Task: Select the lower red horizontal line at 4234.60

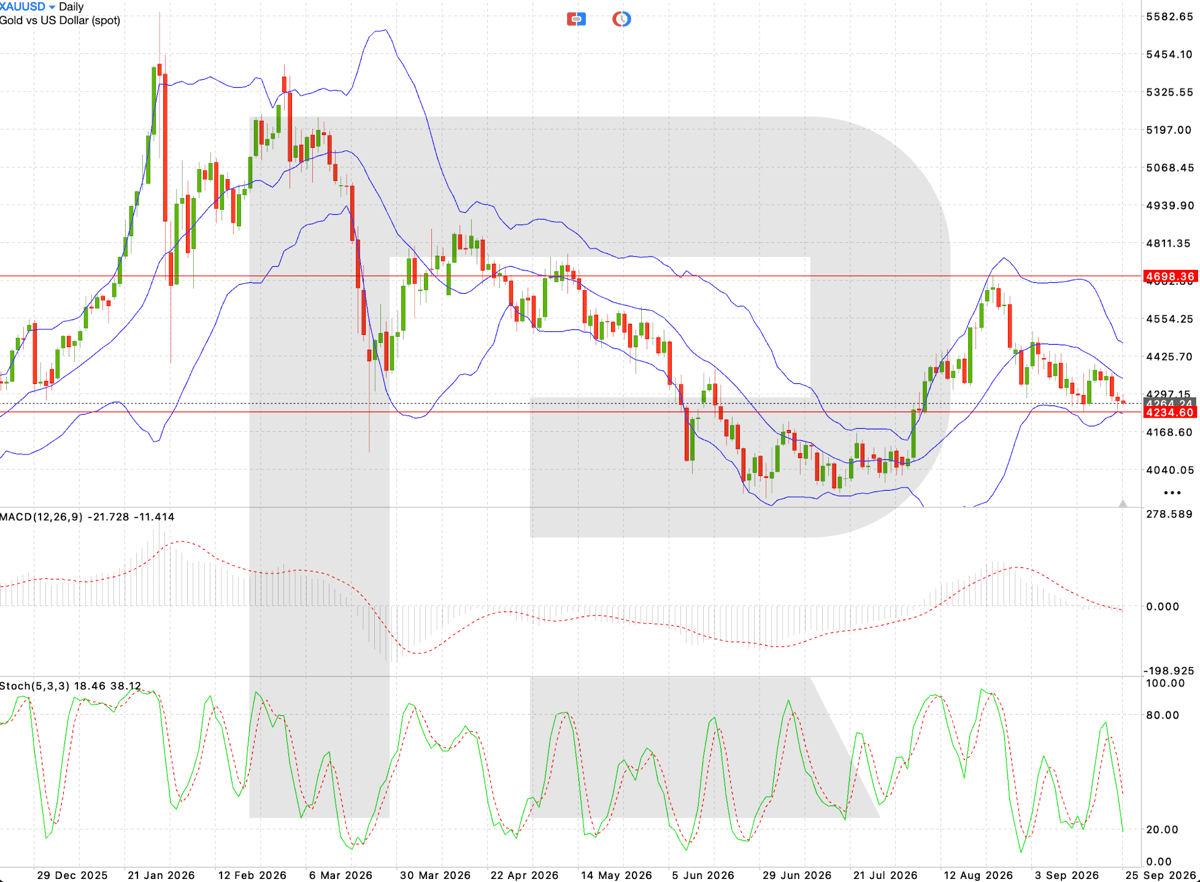Action: click(x=570, y=412)
